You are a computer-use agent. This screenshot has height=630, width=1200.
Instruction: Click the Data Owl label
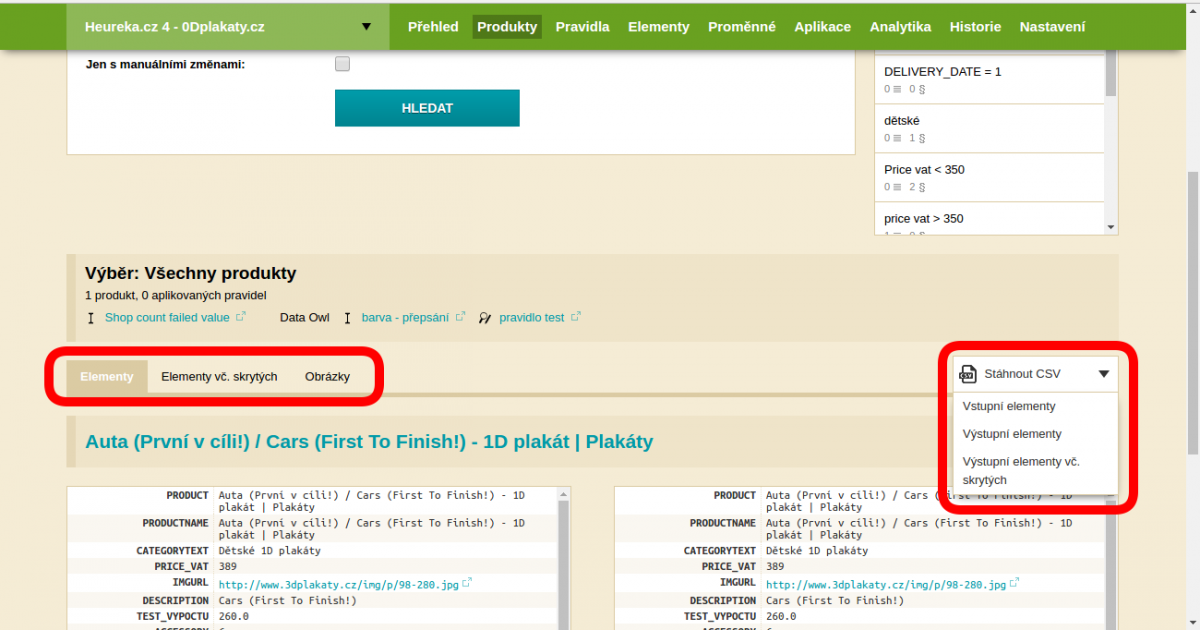[305, 317]
